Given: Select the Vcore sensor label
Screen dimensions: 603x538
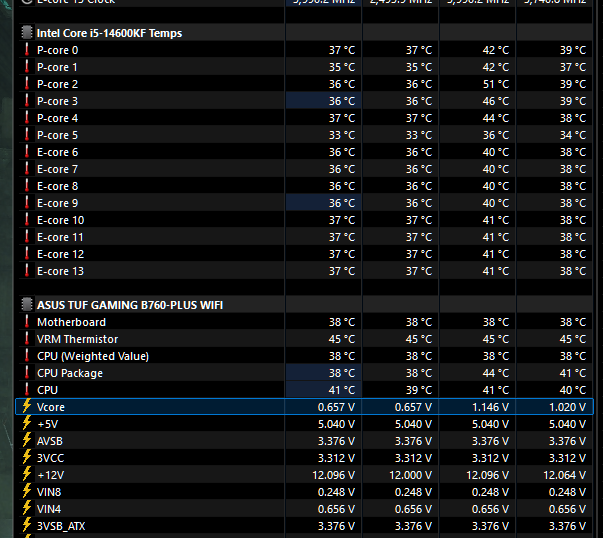Looking at the screenshot, I should coord(50,407).
